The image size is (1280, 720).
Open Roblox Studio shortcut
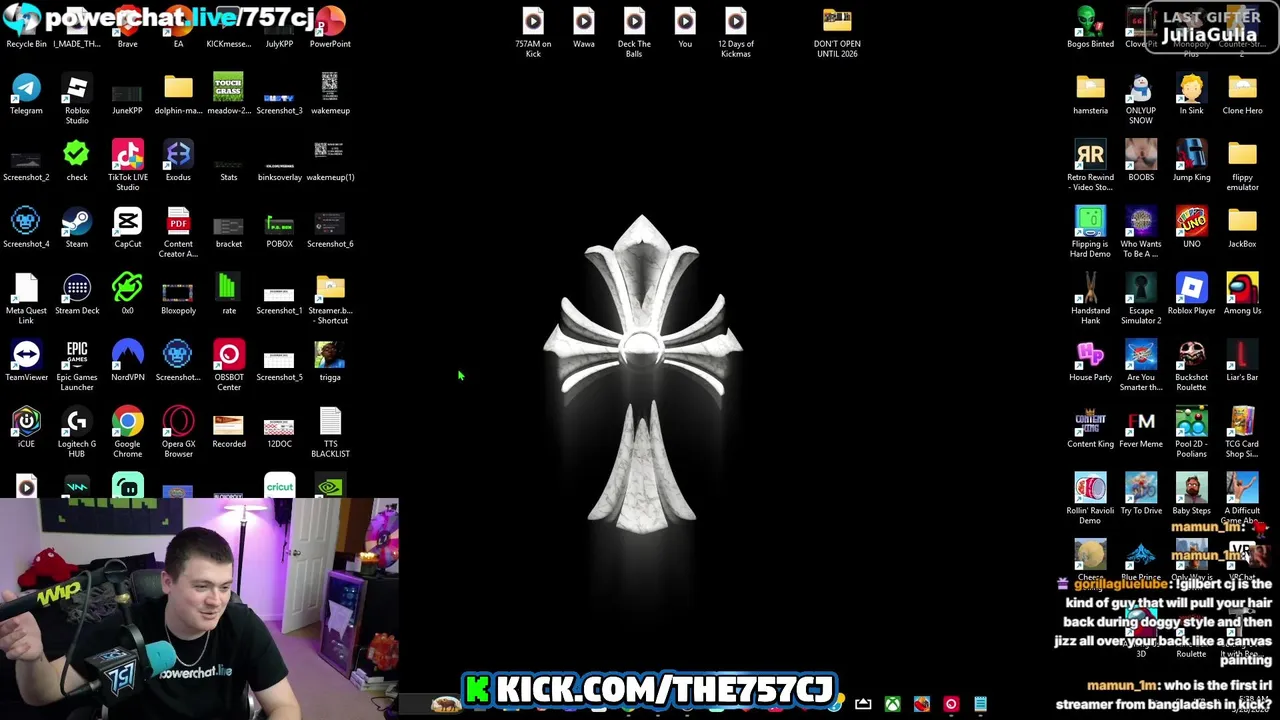tap(77, 99)
